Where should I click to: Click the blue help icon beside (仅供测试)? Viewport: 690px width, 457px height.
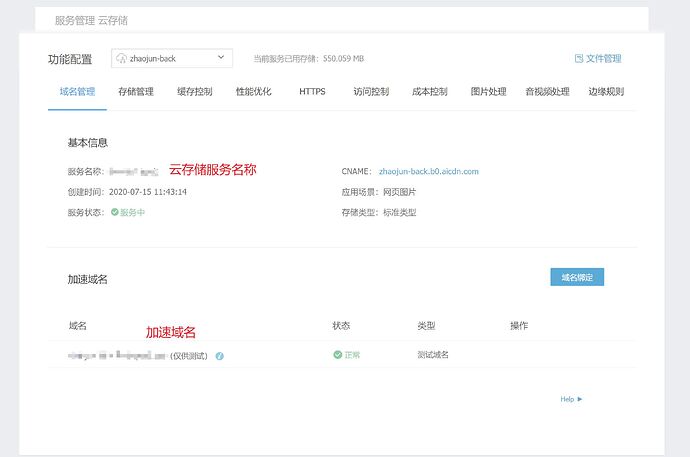[x=220, y=356]
